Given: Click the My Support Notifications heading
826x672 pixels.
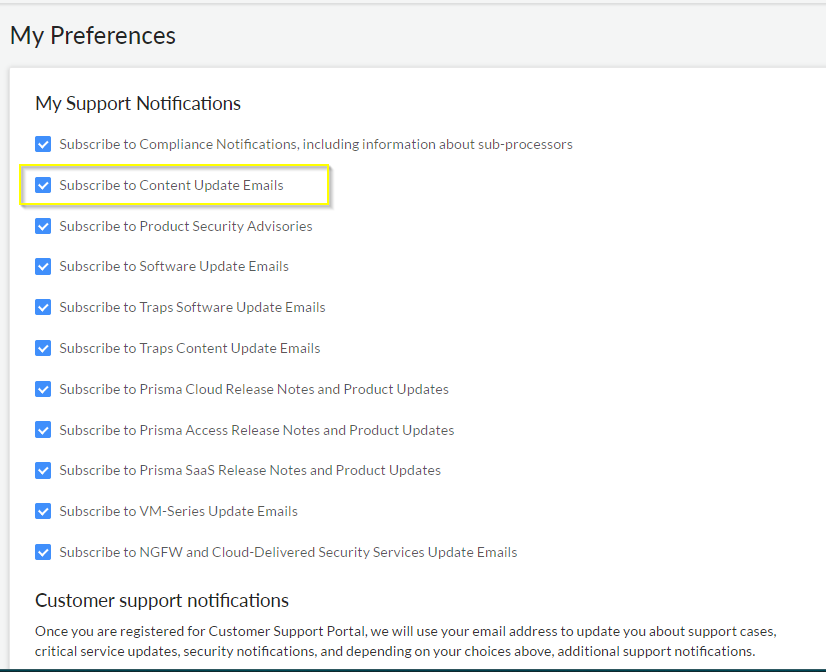Looking at the screenshot, I should coord(137,103).
